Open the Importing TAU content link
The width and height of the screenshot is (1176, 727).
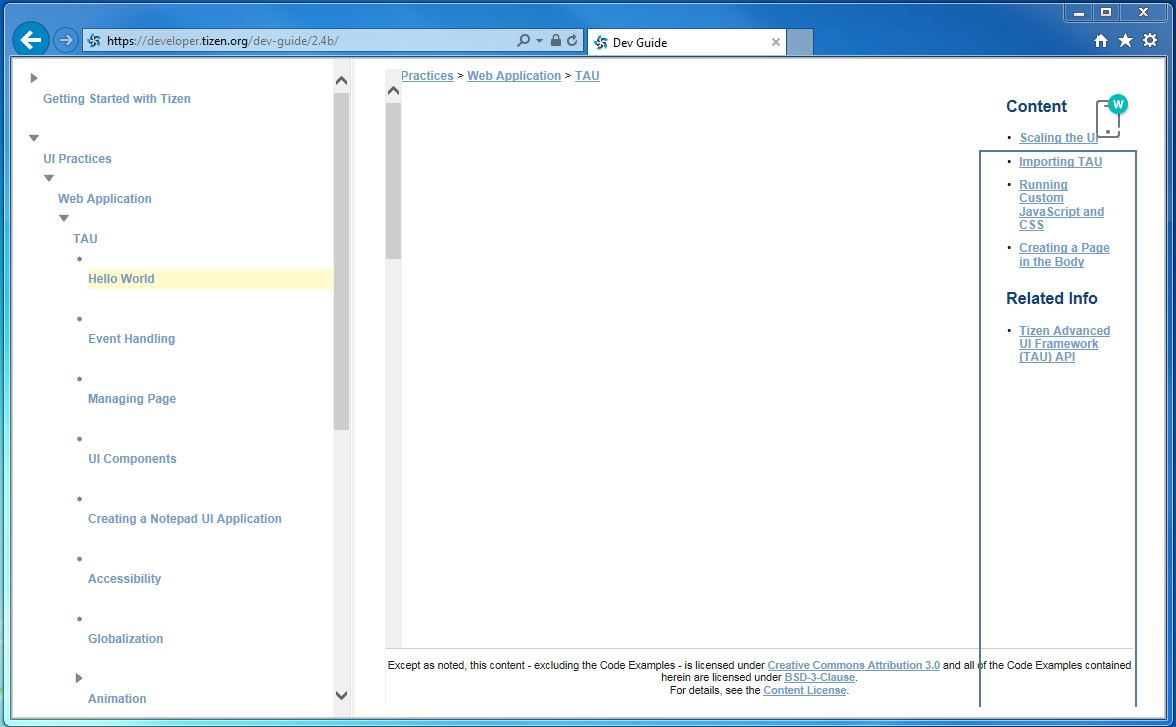[x=1060, y=162]
